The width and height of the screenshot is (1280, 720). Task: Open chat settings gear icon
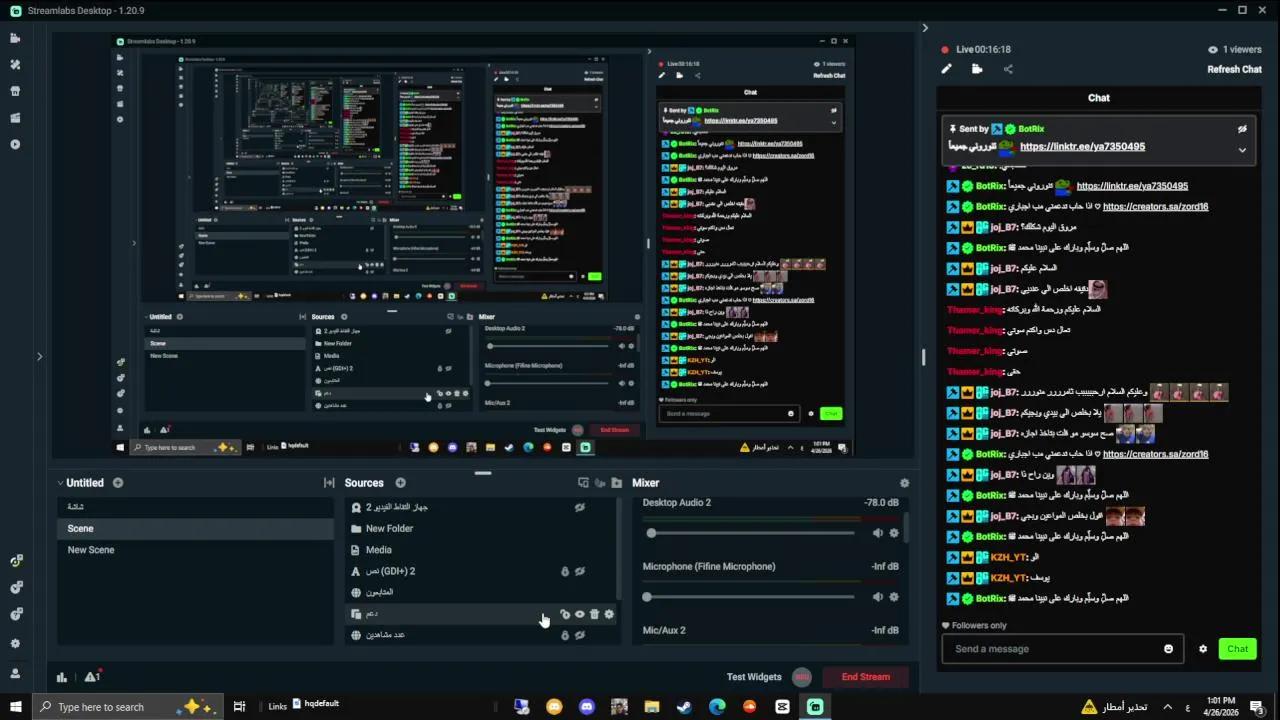point(1203,649)
